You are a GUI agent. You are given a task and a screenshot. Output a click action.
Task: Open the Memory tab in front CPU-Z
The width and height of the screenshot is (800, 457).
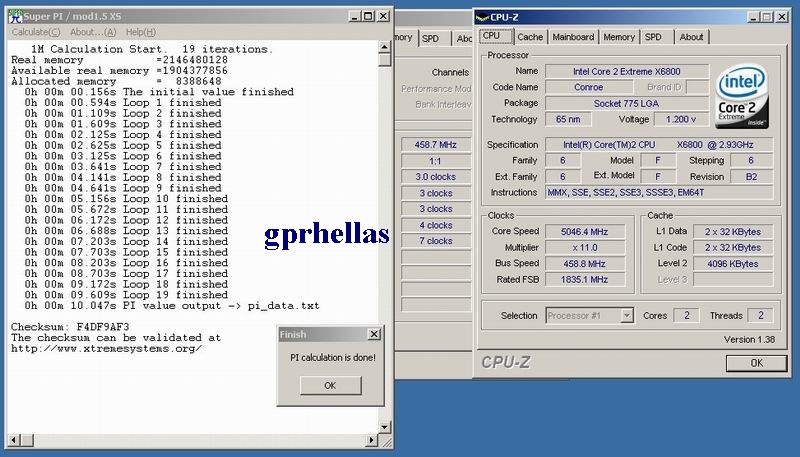point(619,37)
